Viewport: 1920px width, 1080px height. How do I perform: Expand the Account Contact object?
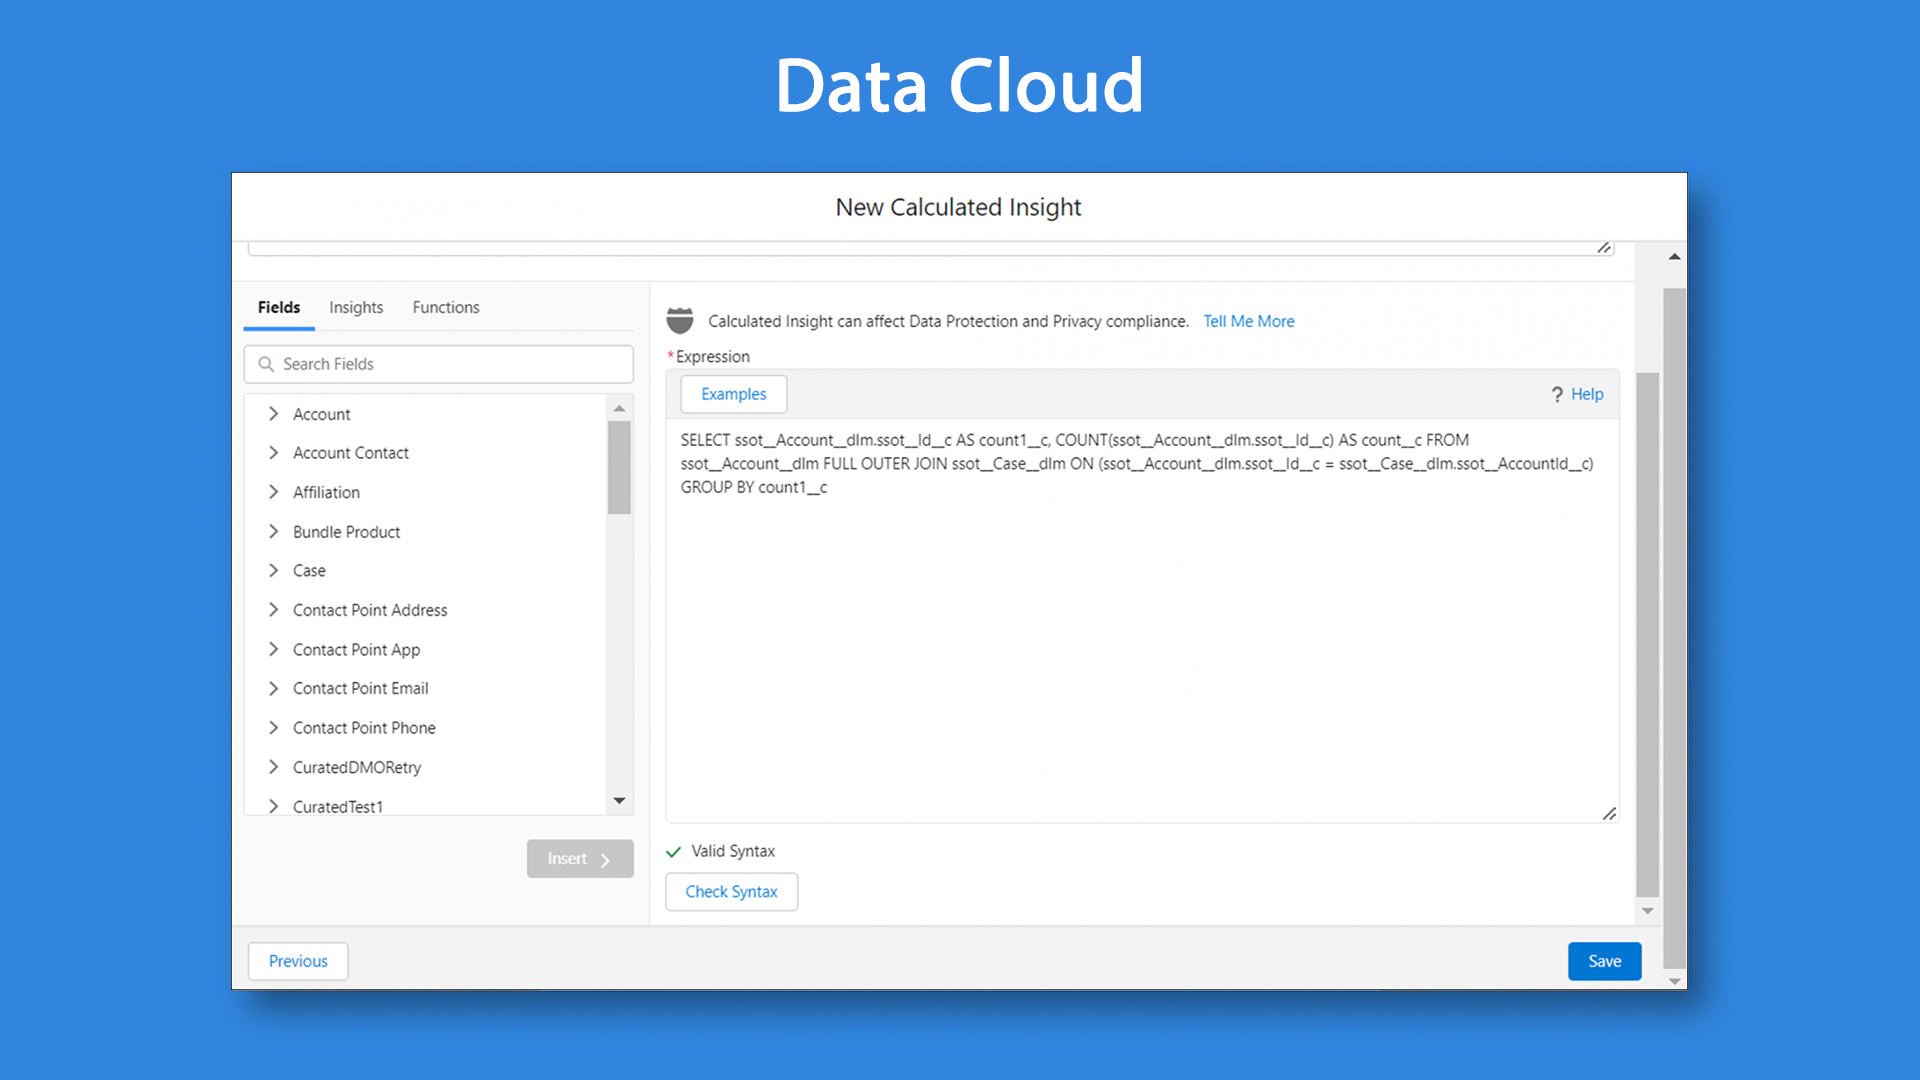pos(273,453)
